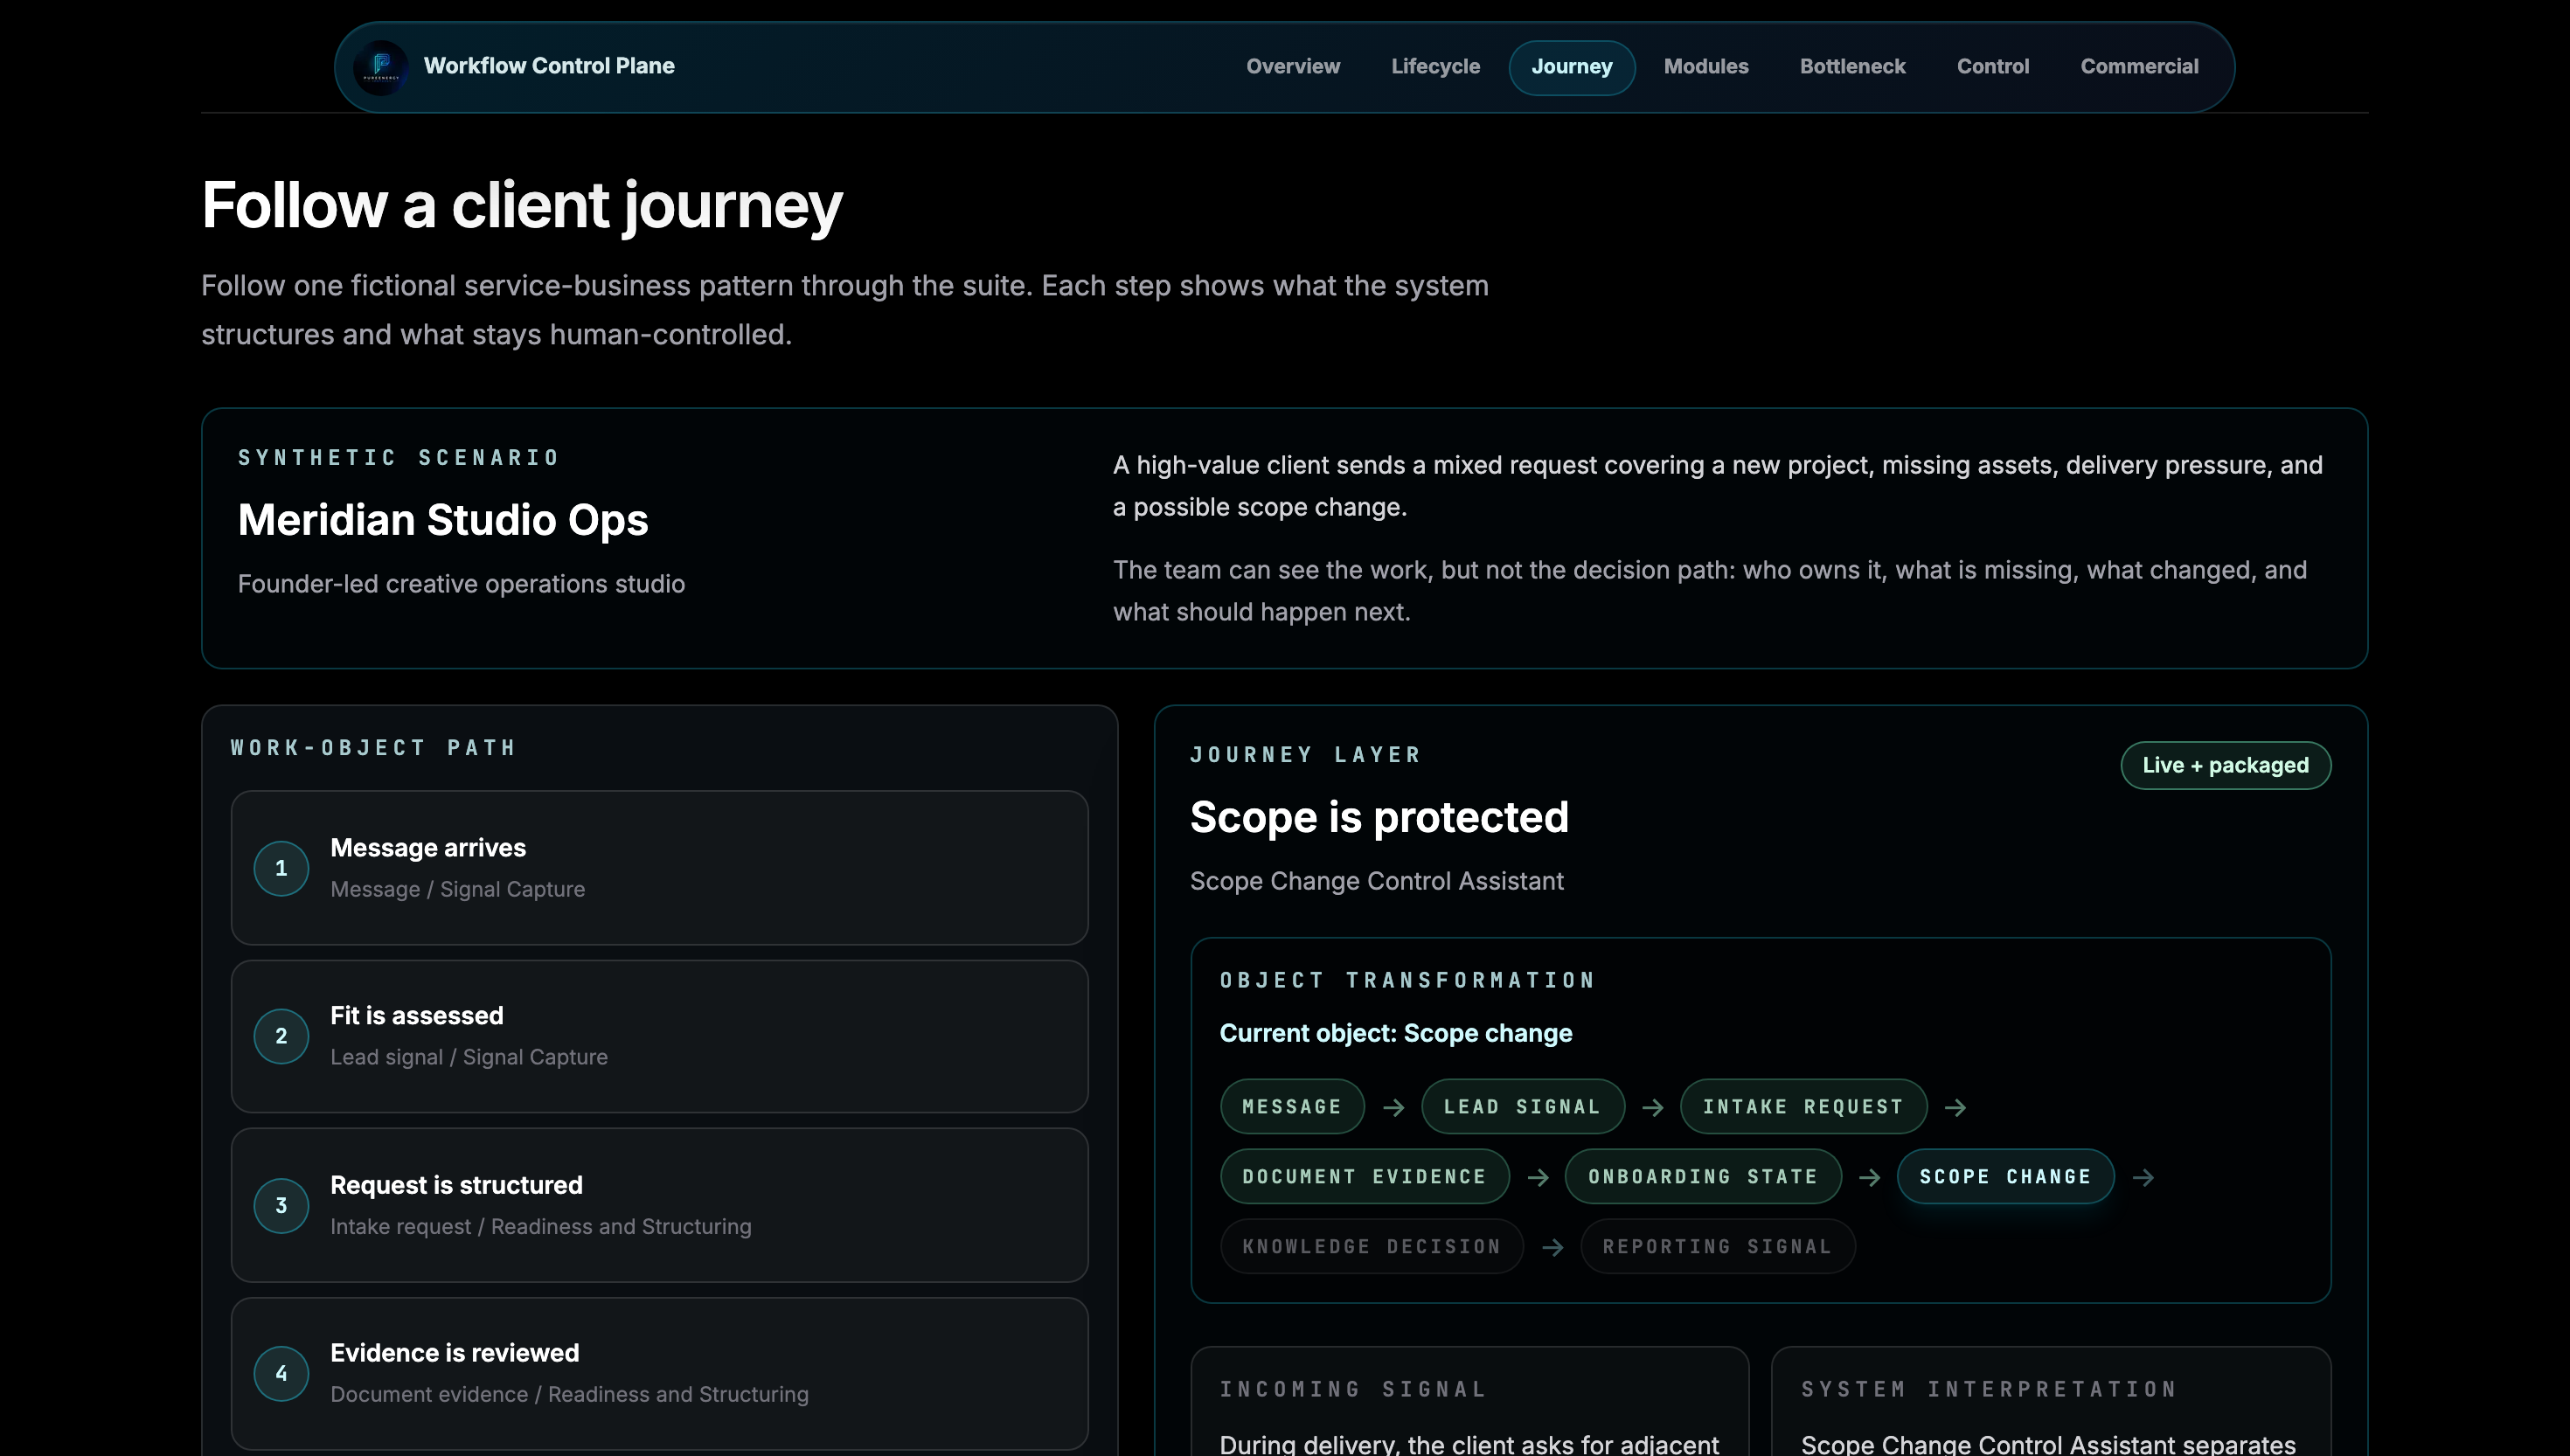Click the Workflow Control Plane logo icon

[x=381, y=67]
